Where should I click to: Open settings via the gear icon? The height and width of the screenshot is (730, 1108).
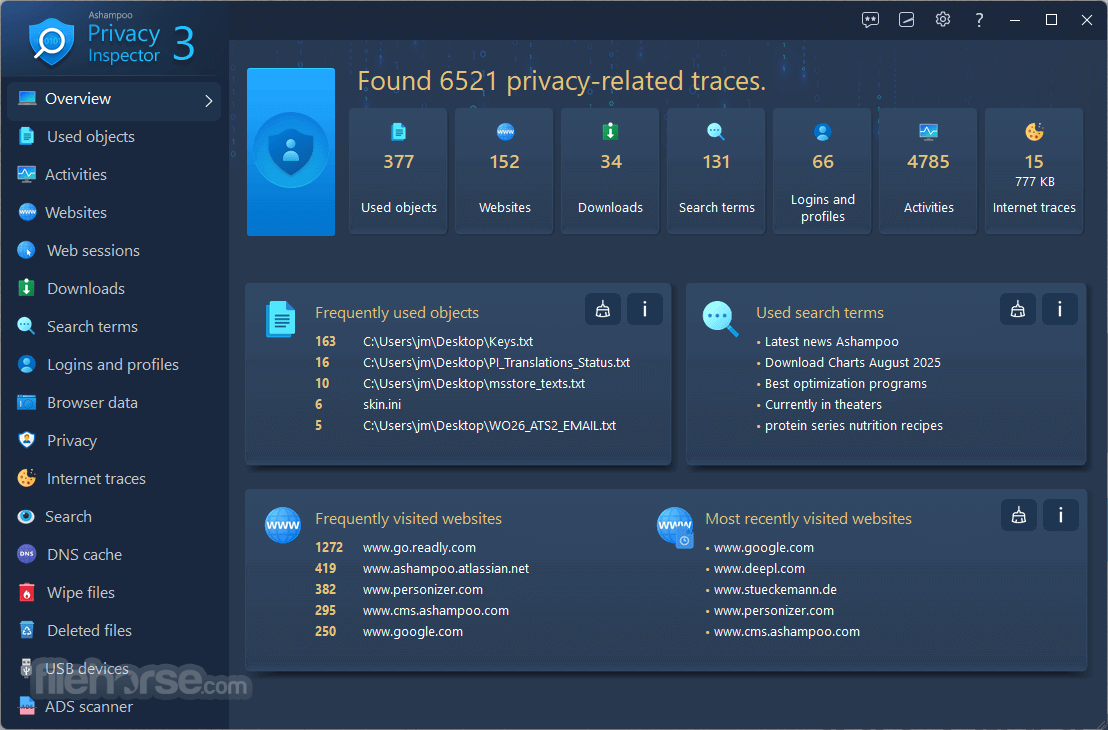943,20
